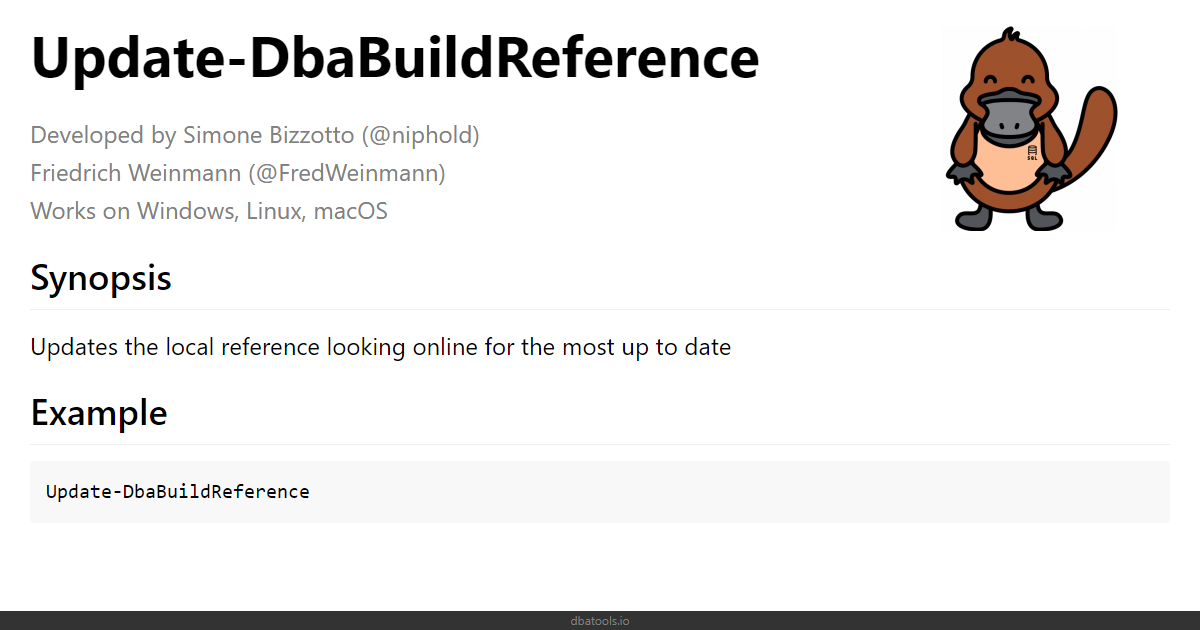The width and height of the screenshot is (1200, 630).
Task: Click the Synopsis heading
Action: (101, 277)
